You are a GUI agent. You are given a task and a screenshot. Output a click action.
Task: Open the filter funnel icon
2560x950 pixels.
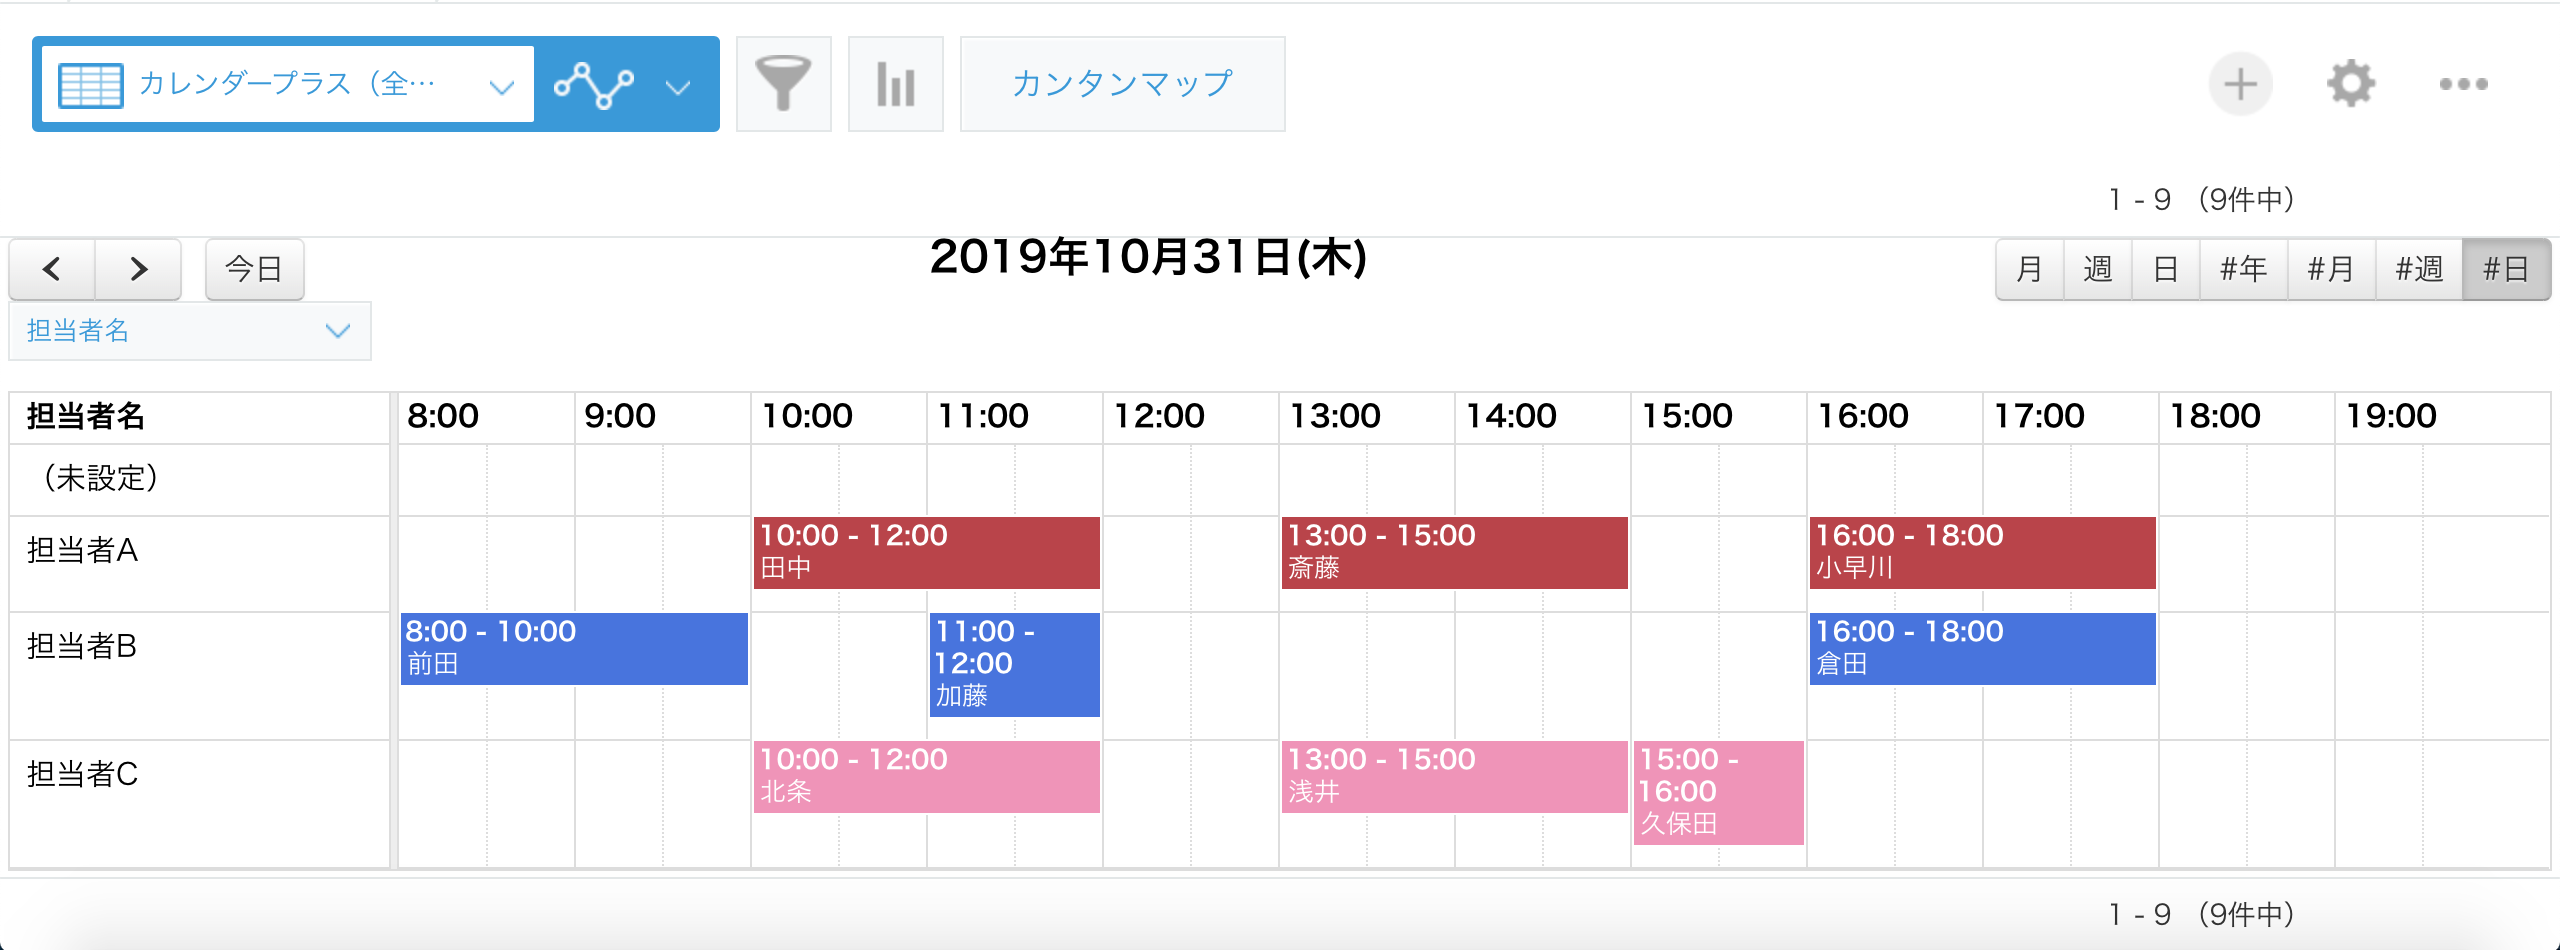click(783, 84)
